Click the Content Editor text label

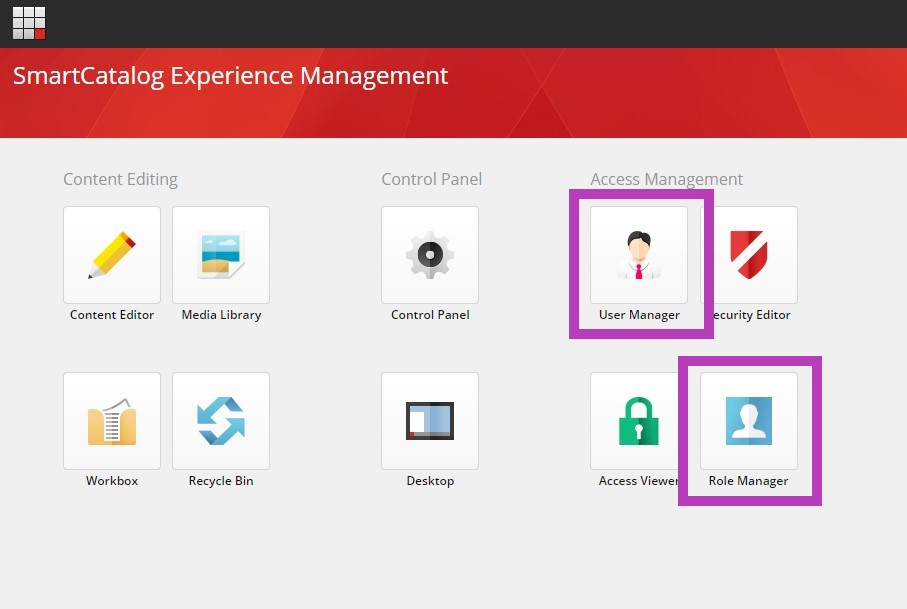112,315
